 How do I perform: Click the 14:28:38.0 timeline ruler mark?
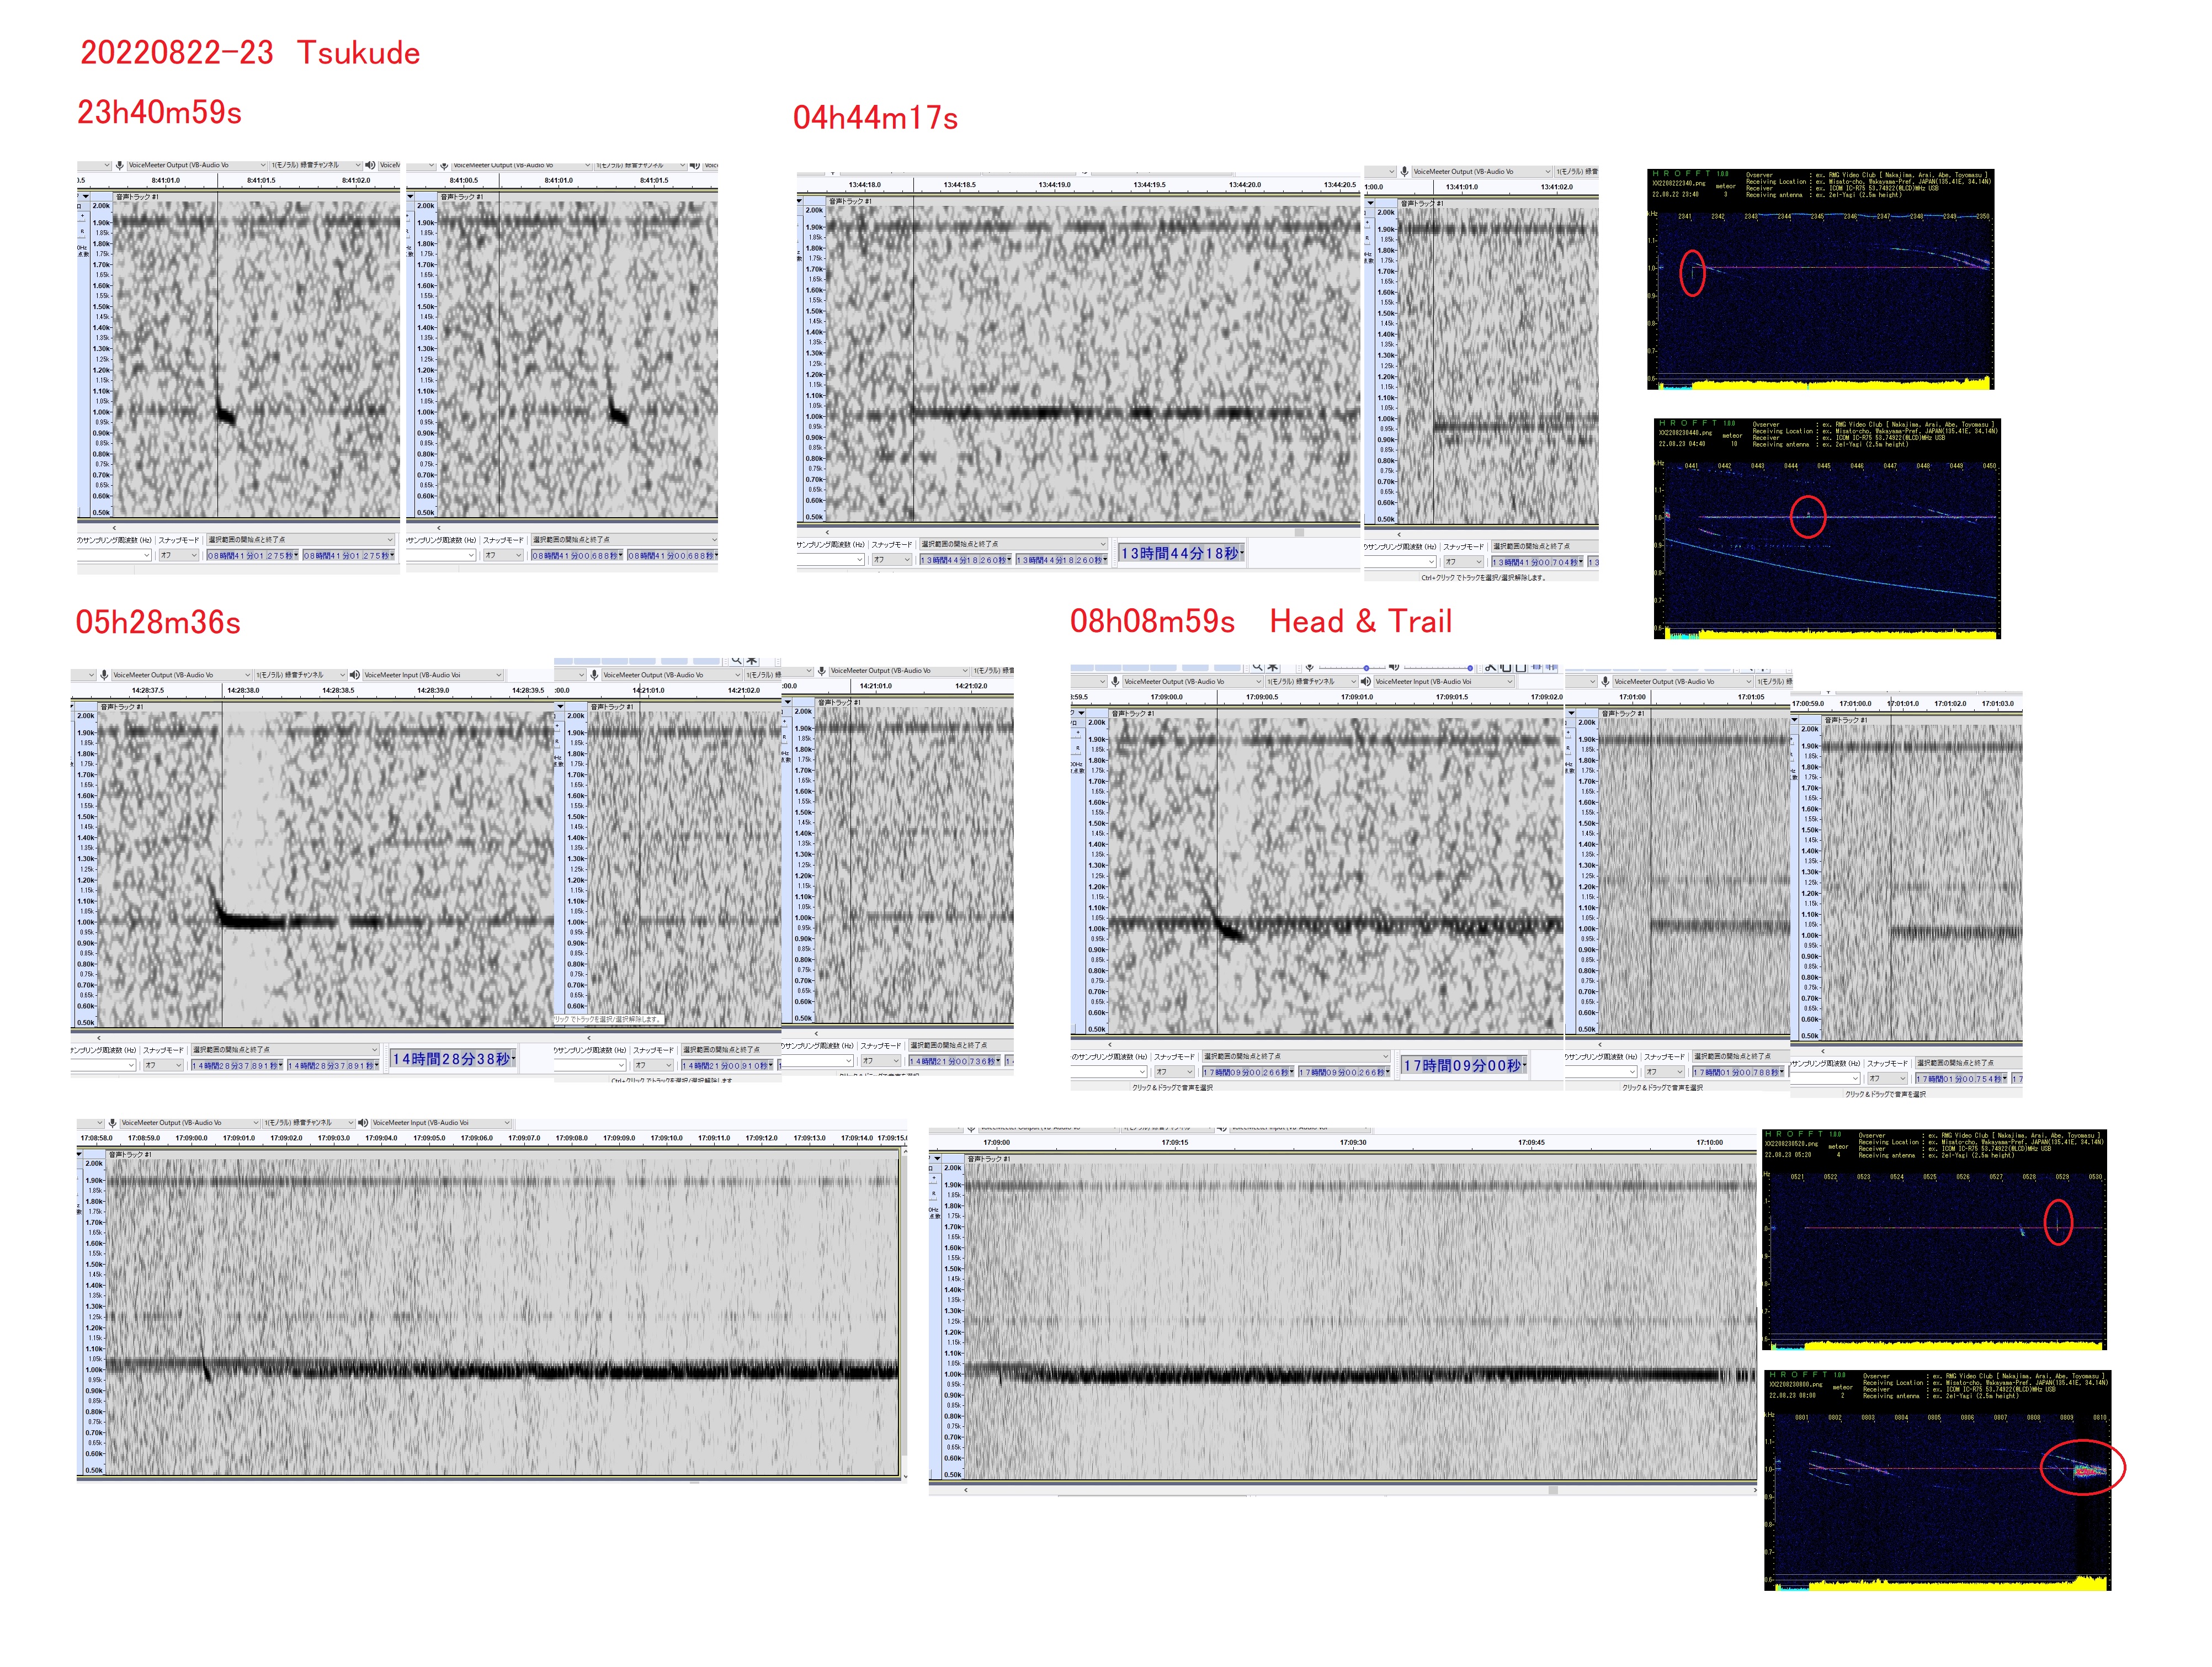243,691
